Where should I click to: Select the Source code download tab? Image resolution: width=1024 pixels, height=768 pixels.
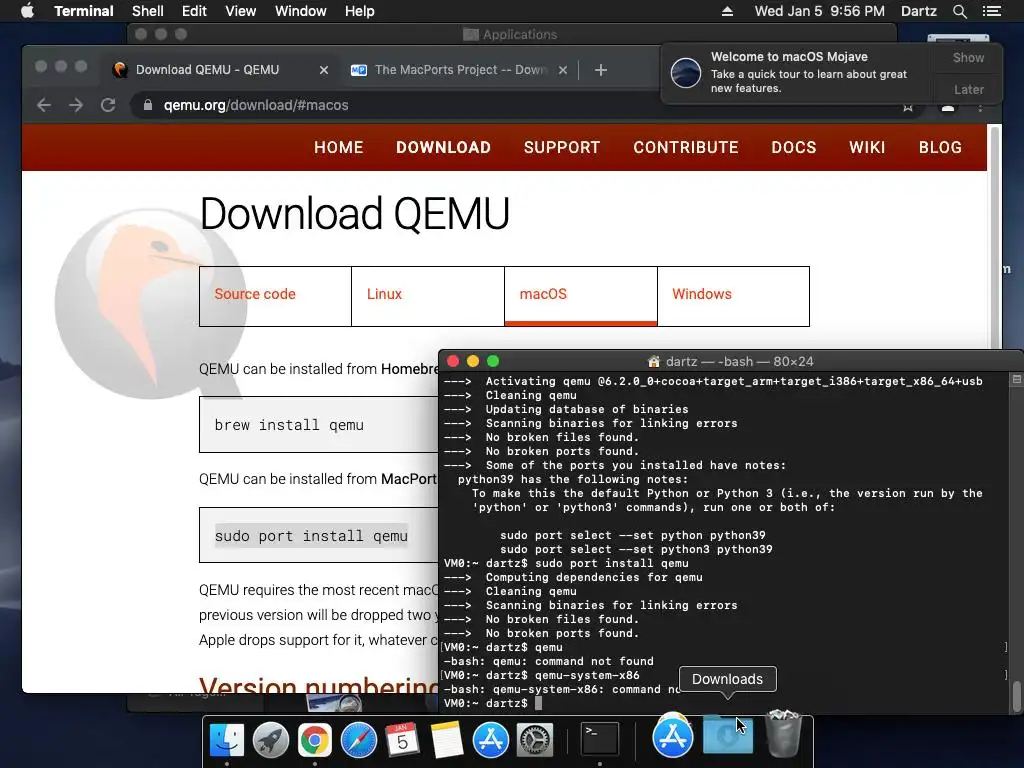pos(275,296)
